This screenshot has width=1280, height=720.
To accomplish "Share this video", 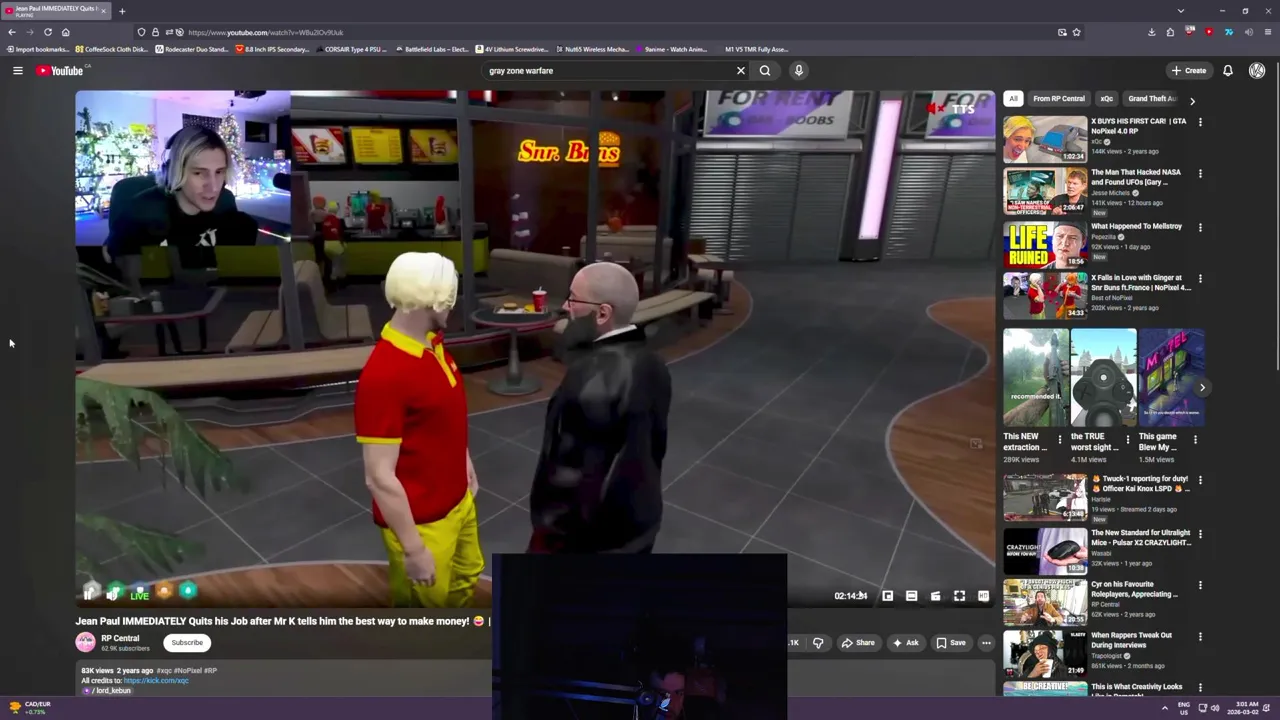I will click(x=858, y=643).
